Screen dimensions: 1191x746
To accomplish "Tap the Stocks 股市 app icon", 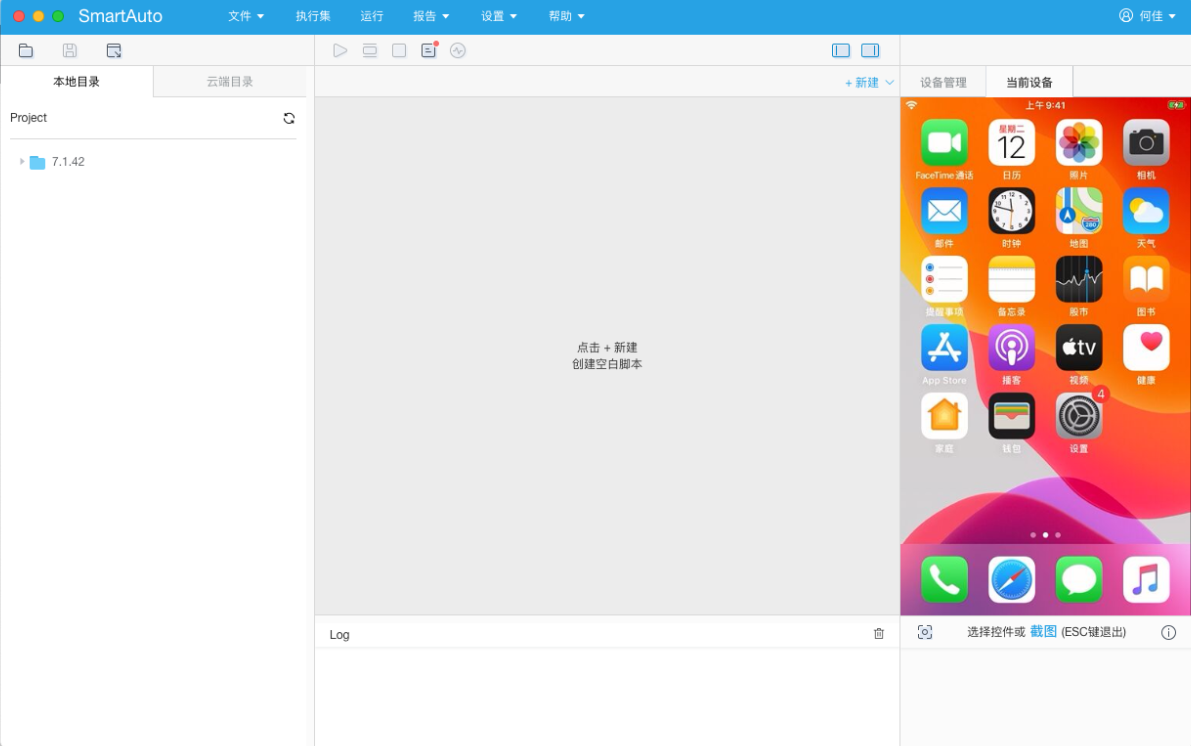I will pos(1079,280).
